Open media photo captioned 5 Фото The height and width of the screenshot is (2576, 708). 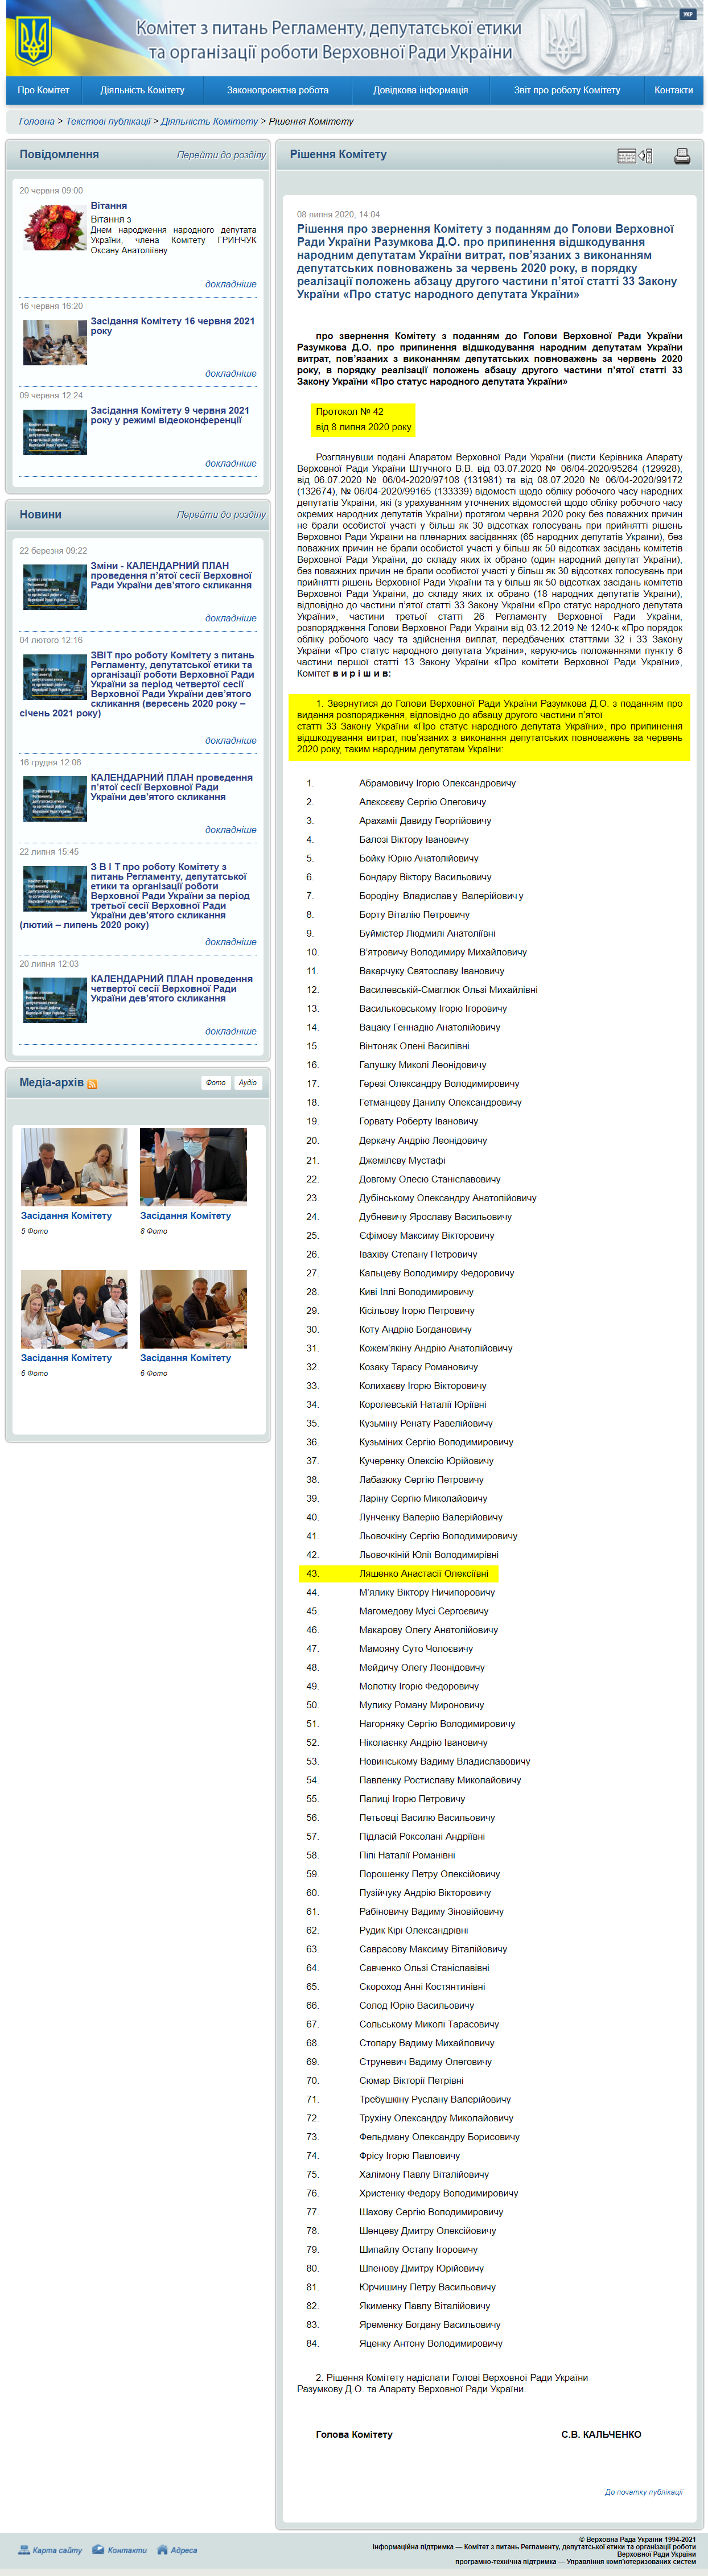pyautogui.click(x=74, y=1167)
